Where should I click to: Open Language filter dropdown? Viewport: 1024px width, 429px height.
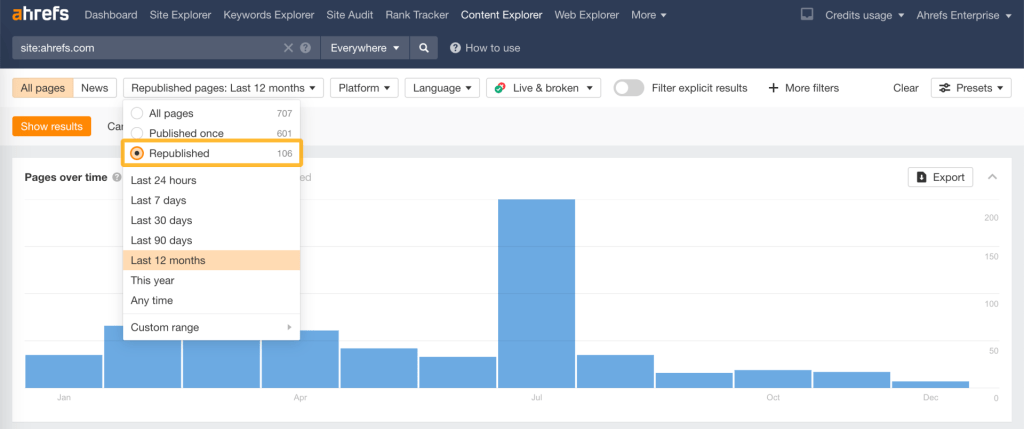(x=442, y=87)
